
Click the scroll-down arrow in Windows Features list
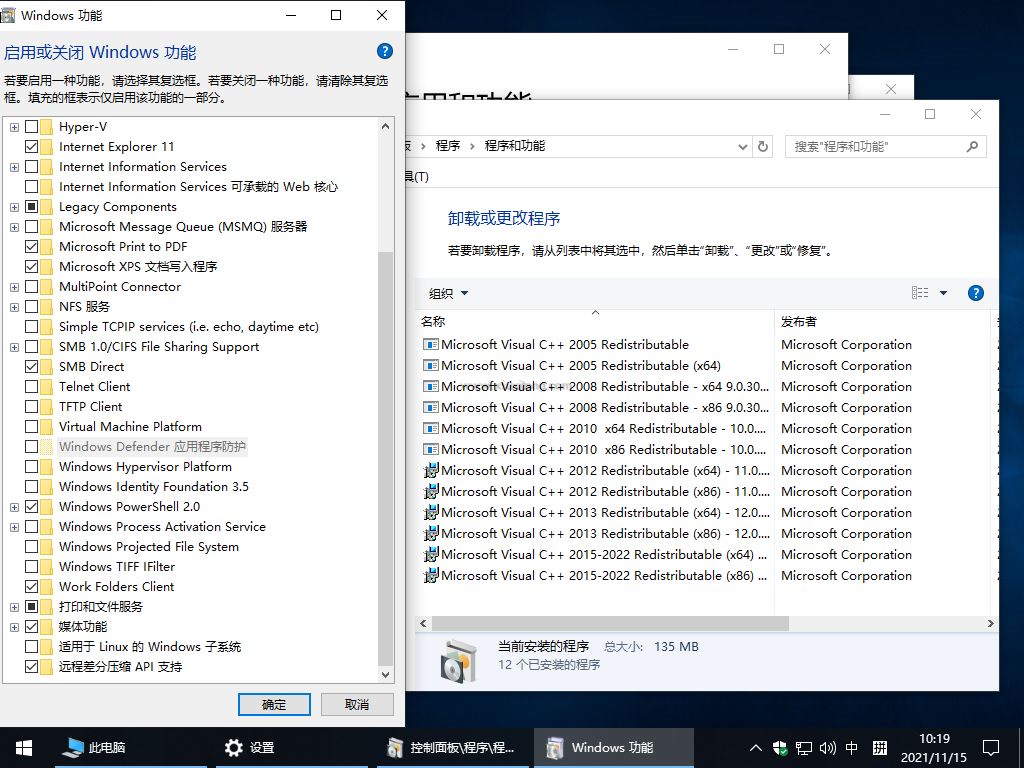[x=385, y=675]
